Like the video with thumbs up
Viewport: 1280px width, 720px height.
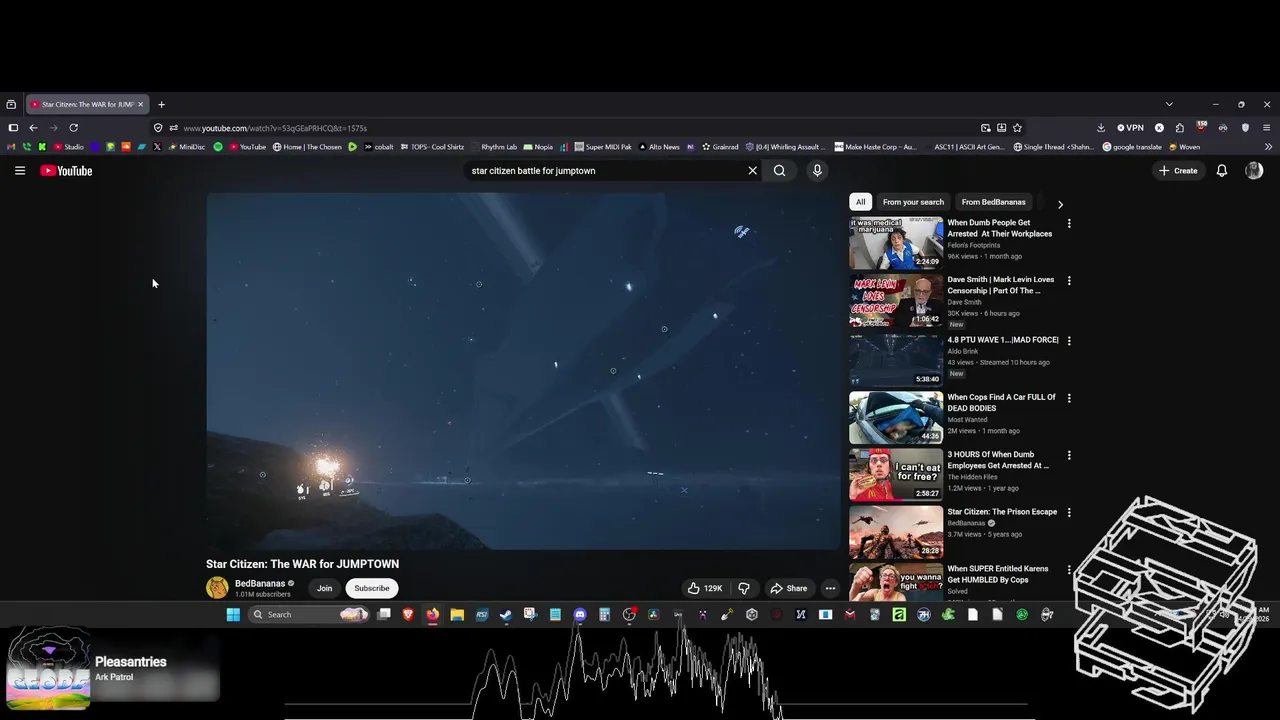704,588
